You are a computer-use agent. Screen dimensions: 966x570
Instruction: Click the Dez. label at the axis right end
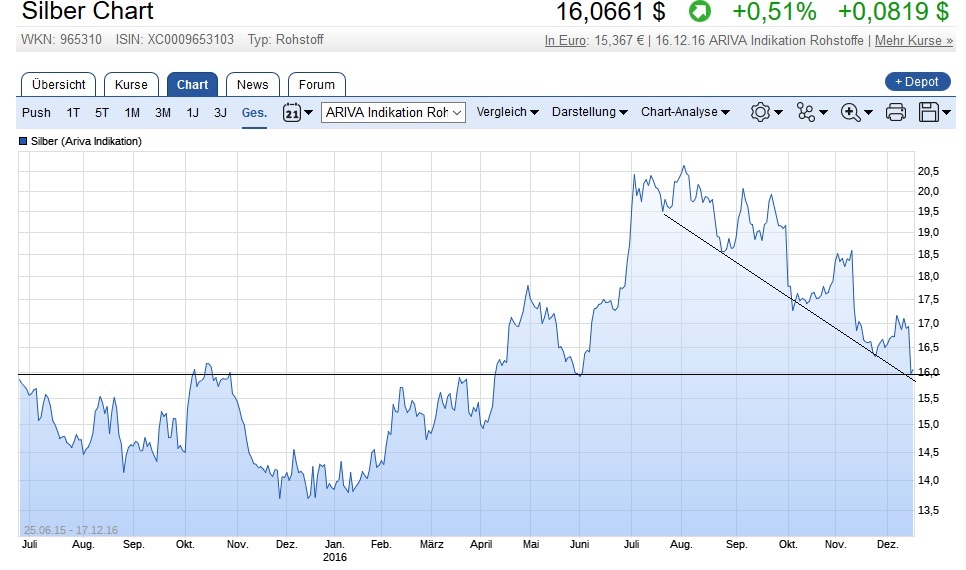click(x=888, y=544)
